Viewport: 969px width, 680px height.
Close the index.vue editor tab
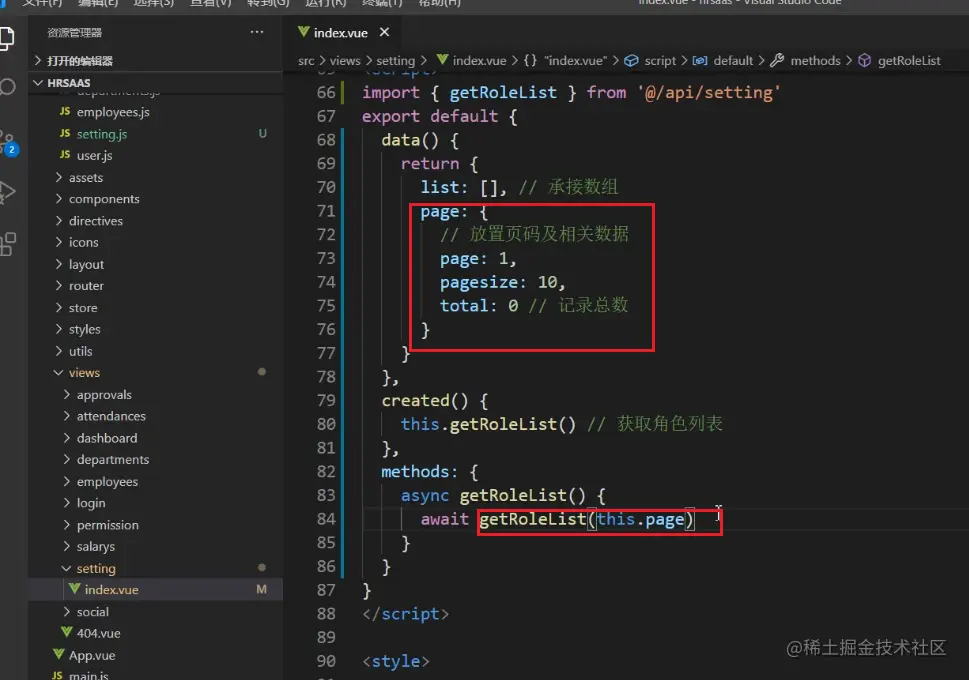coord(384,32)
